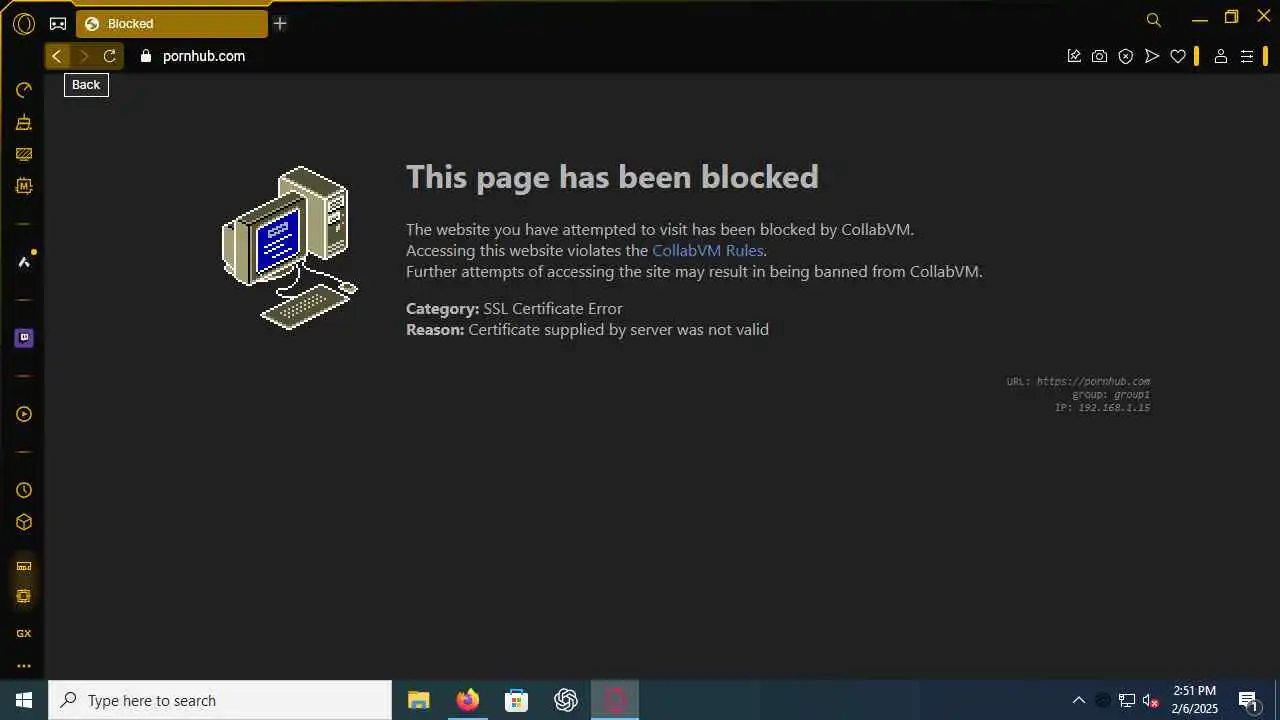Open History clock icon in sidebar
The image size is (1280, 720).
coord(24,490)
